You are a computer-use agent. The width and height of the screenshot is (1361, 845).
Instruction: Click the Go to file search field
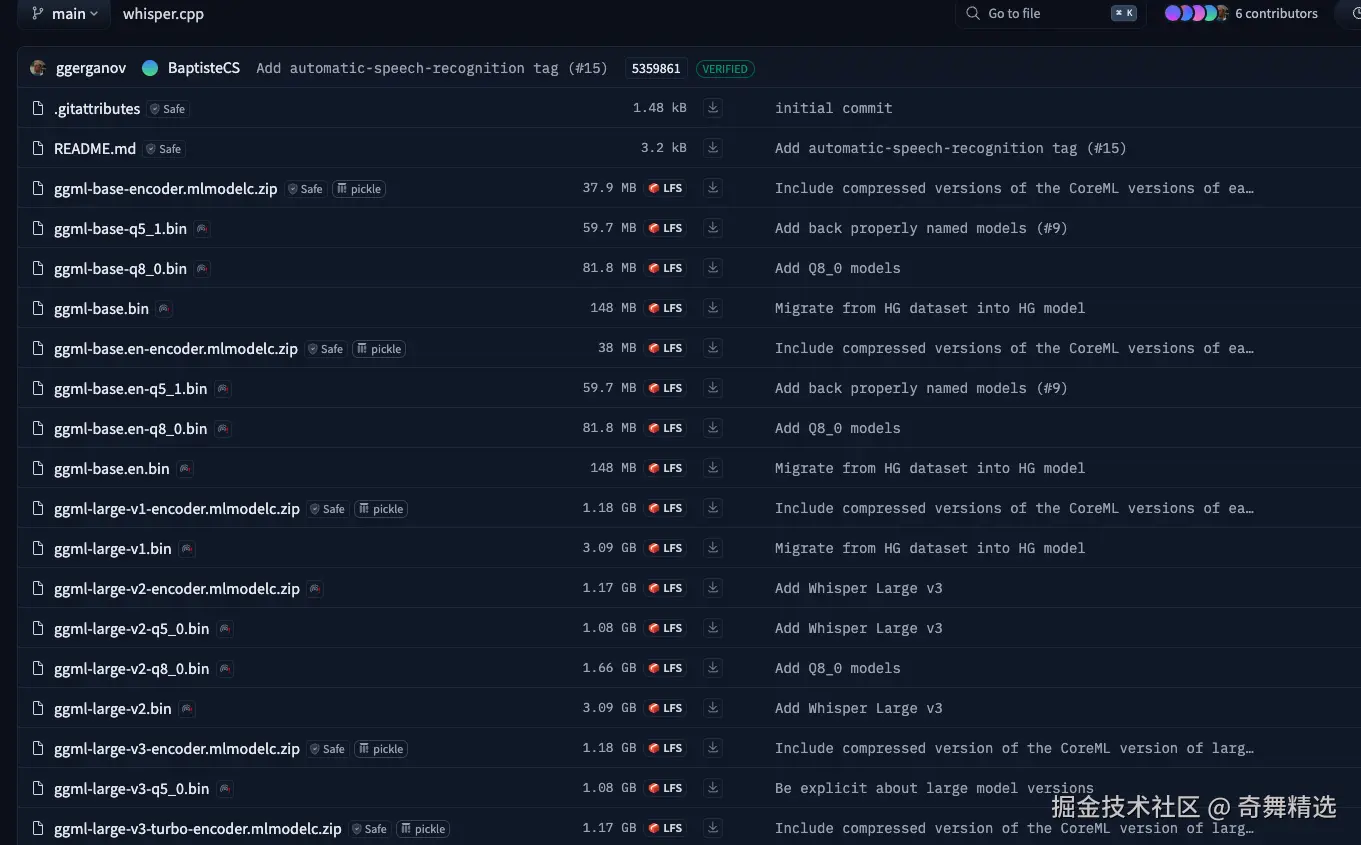(1048, 14)
